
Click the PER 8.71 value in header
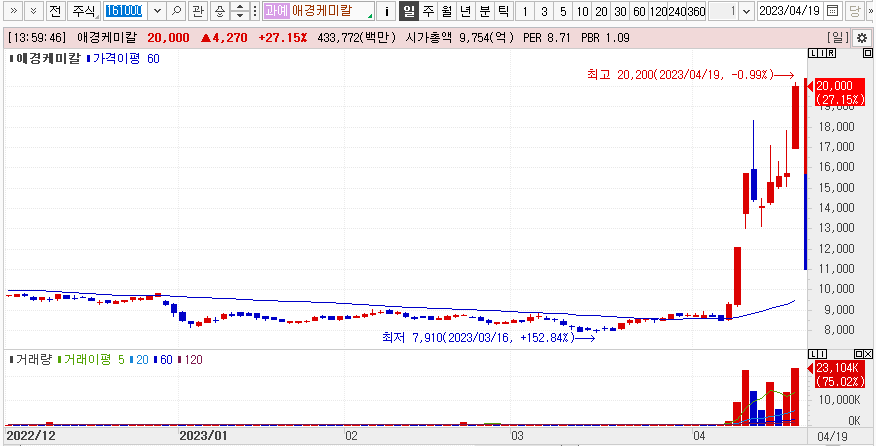point(546,38)
